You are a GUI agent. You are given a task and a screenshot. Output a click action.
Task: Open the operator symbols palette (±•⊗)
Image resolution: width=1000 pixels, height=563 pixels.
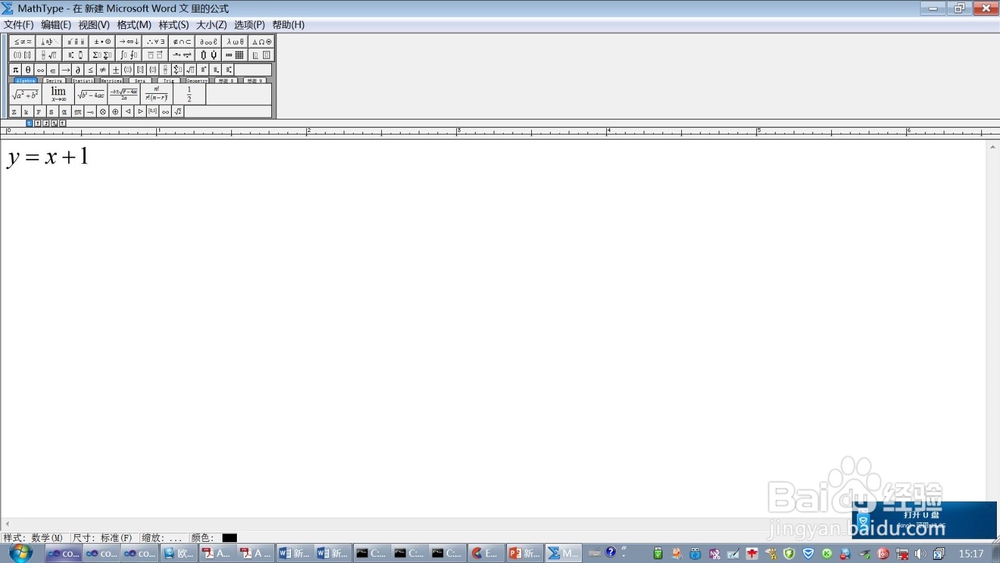(x=102, y=41)
